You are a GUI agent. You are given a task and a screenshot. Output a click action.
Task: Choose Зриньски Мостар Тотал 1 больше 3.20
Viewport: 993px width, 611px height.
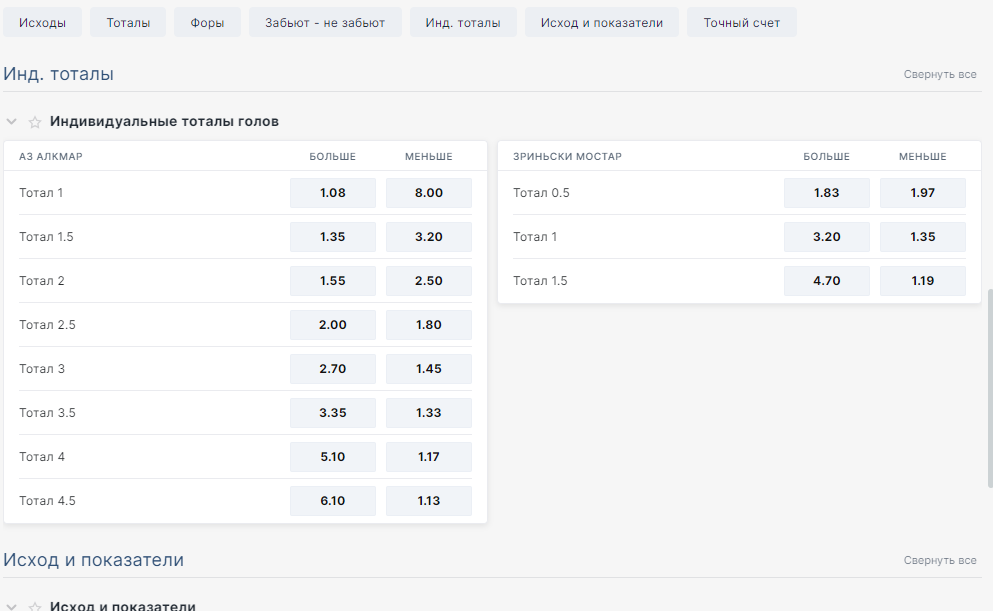coord(826,237)
